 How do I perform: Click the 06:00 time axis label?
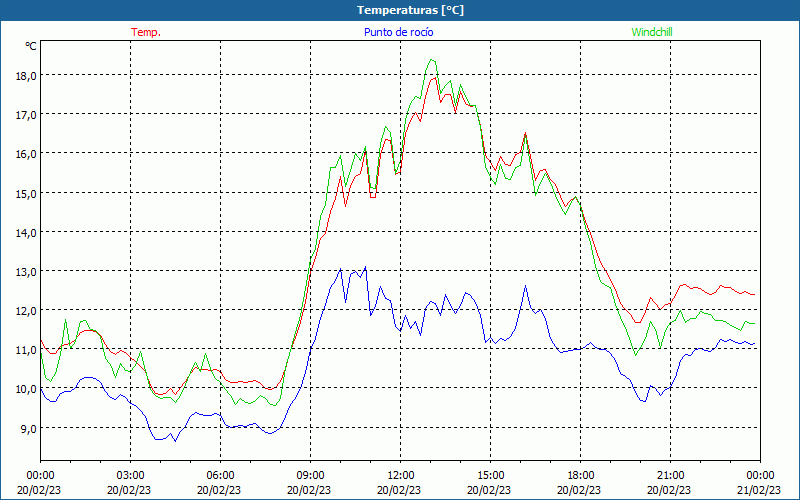pos(221,476)
